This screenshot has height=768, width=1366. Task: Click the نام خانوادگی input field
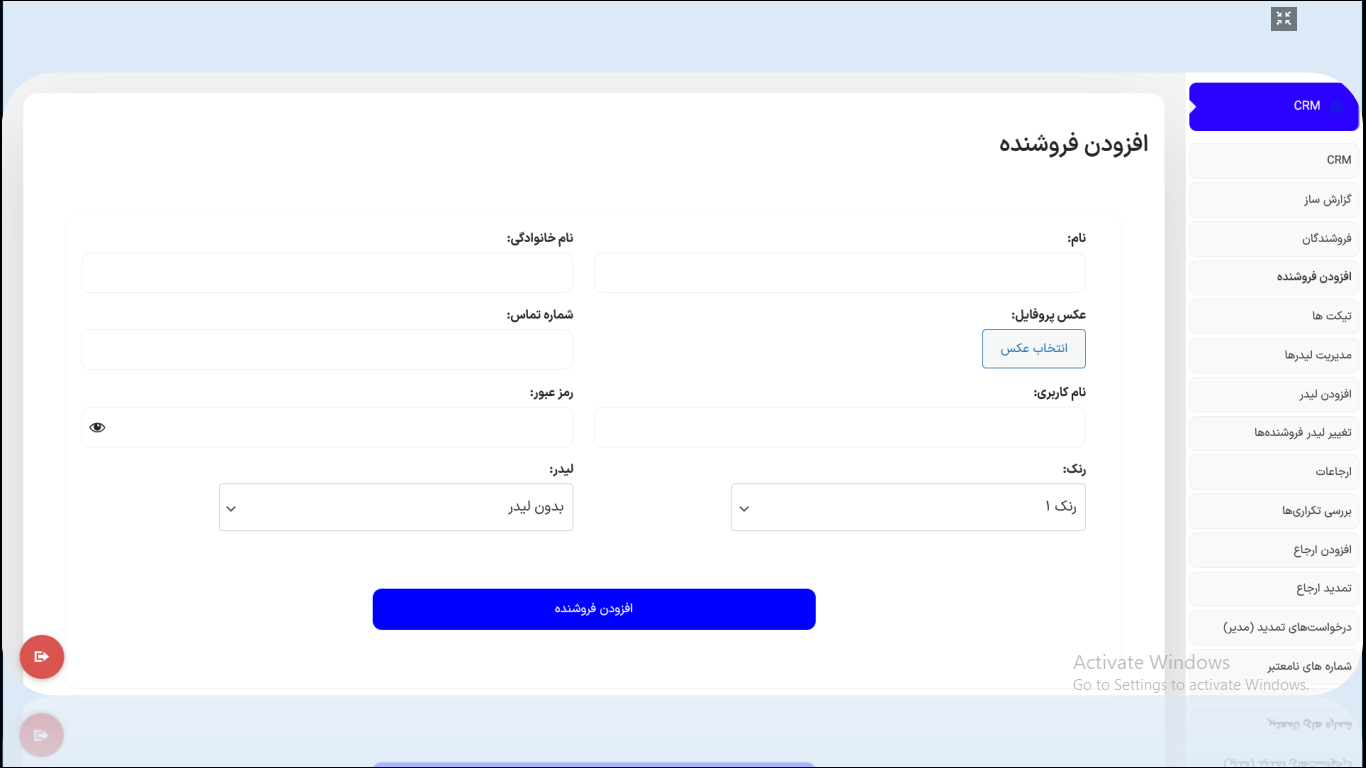tap(327, 273)
